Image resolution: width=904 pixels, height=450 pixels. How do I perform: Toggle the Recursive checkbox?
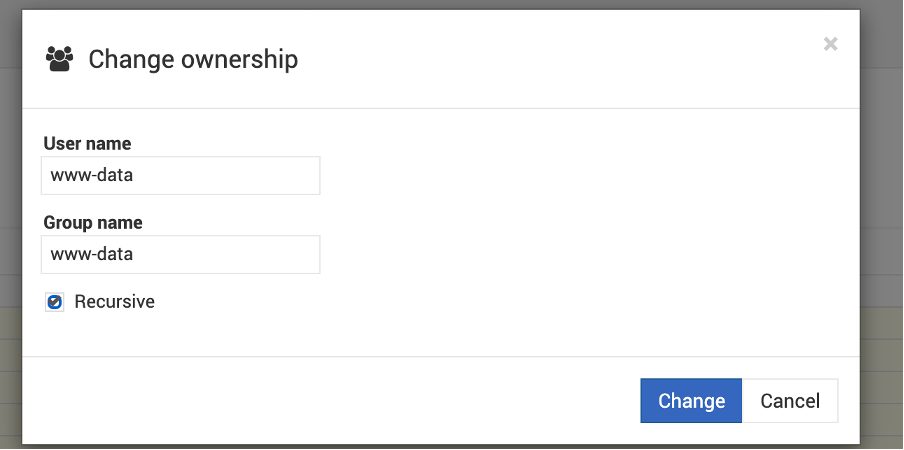[x=54, y=302]
